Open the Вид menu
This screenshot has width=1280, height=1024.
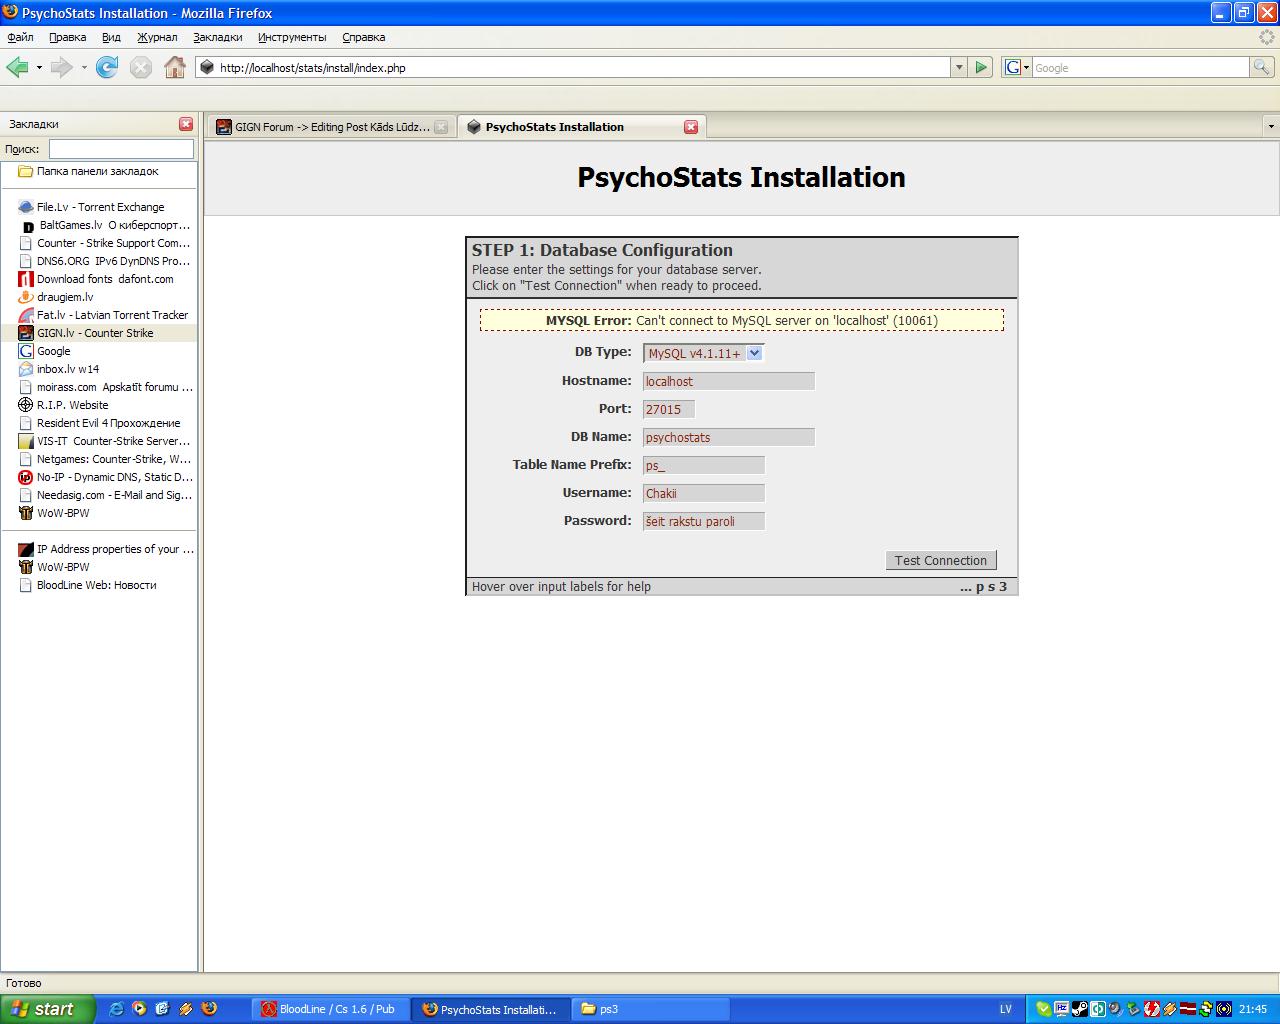pyautogui.click(x=111, y=37)
